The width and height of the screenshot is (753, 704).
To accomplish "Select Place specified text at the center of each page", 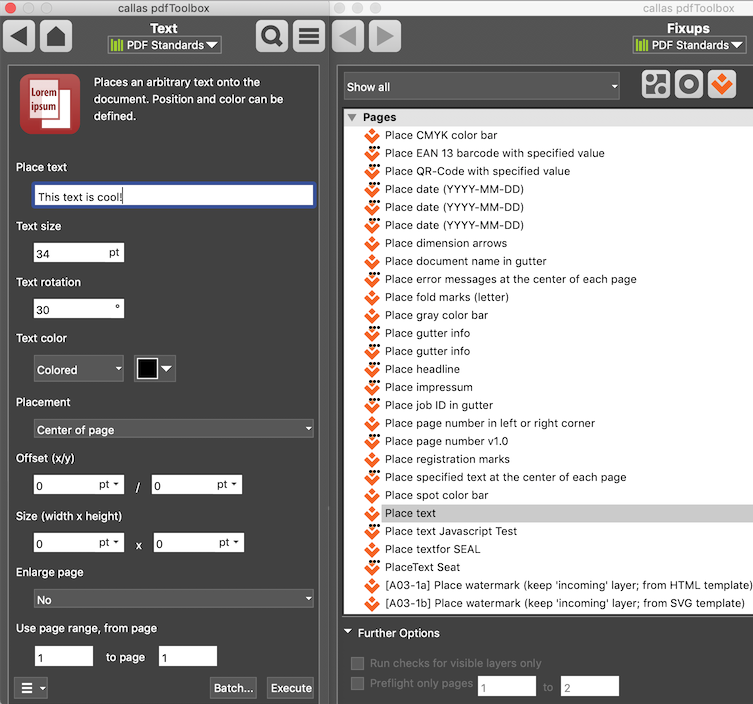I will coord(505,477).
